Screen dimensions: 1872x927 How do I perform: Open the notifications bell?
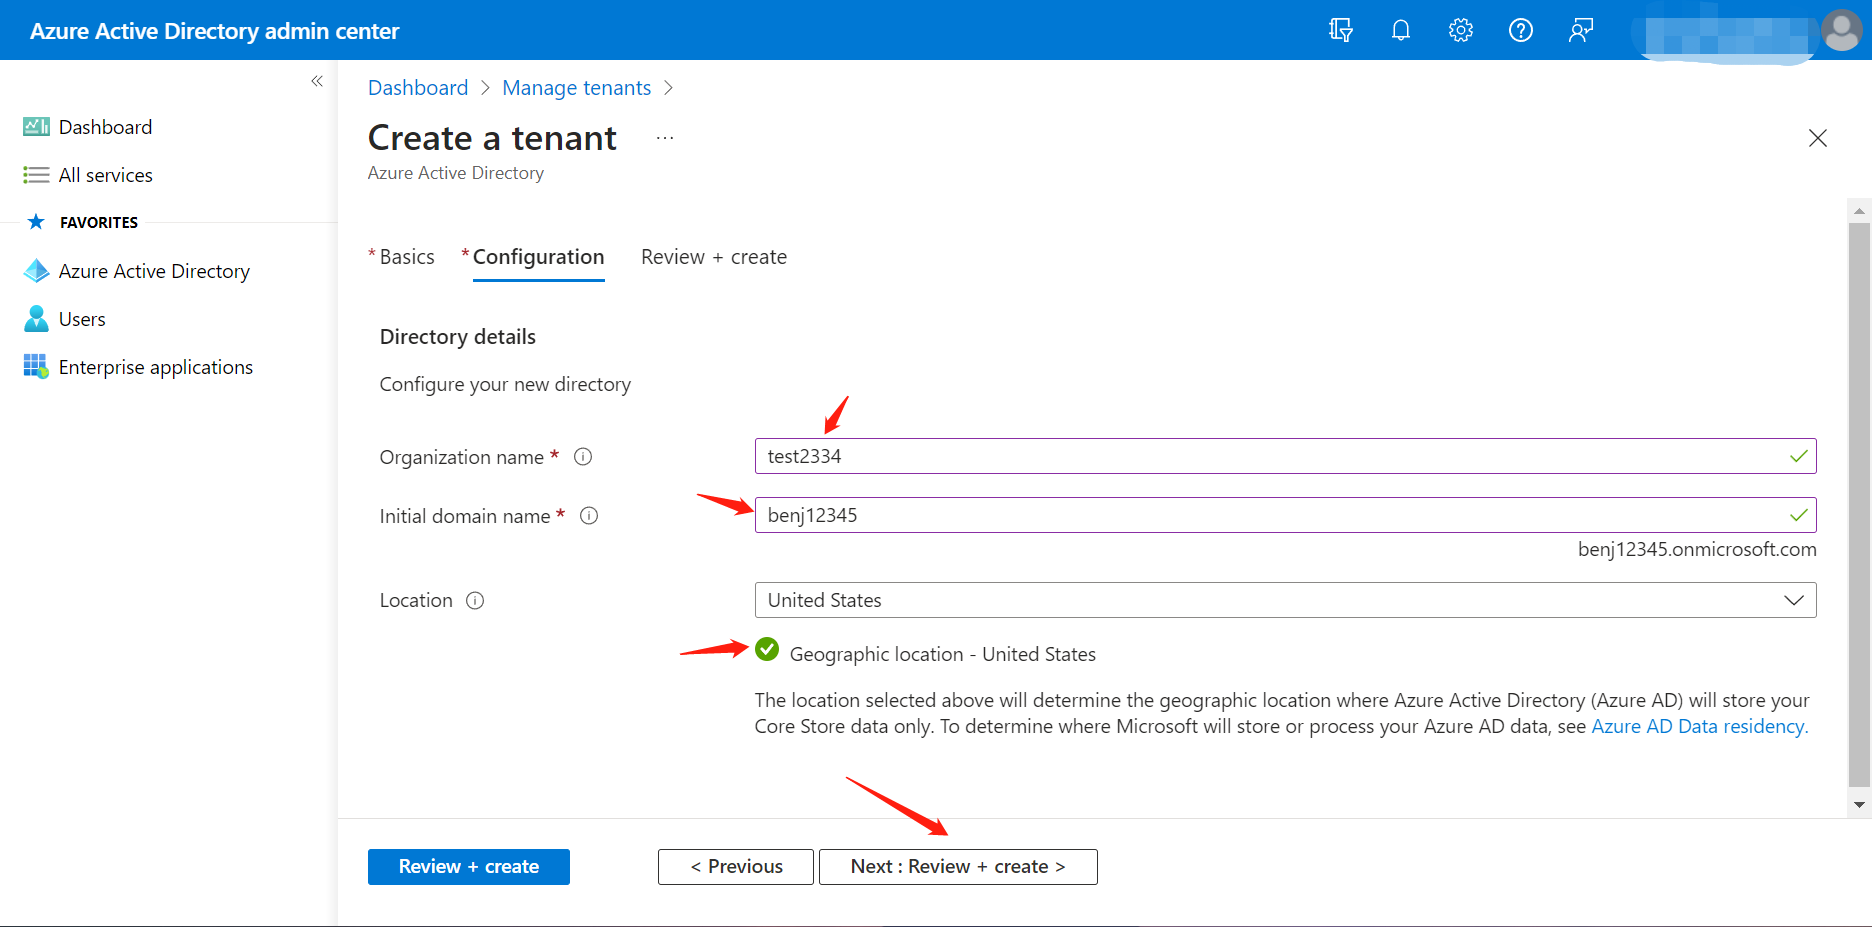click(x=1400, y=30)
